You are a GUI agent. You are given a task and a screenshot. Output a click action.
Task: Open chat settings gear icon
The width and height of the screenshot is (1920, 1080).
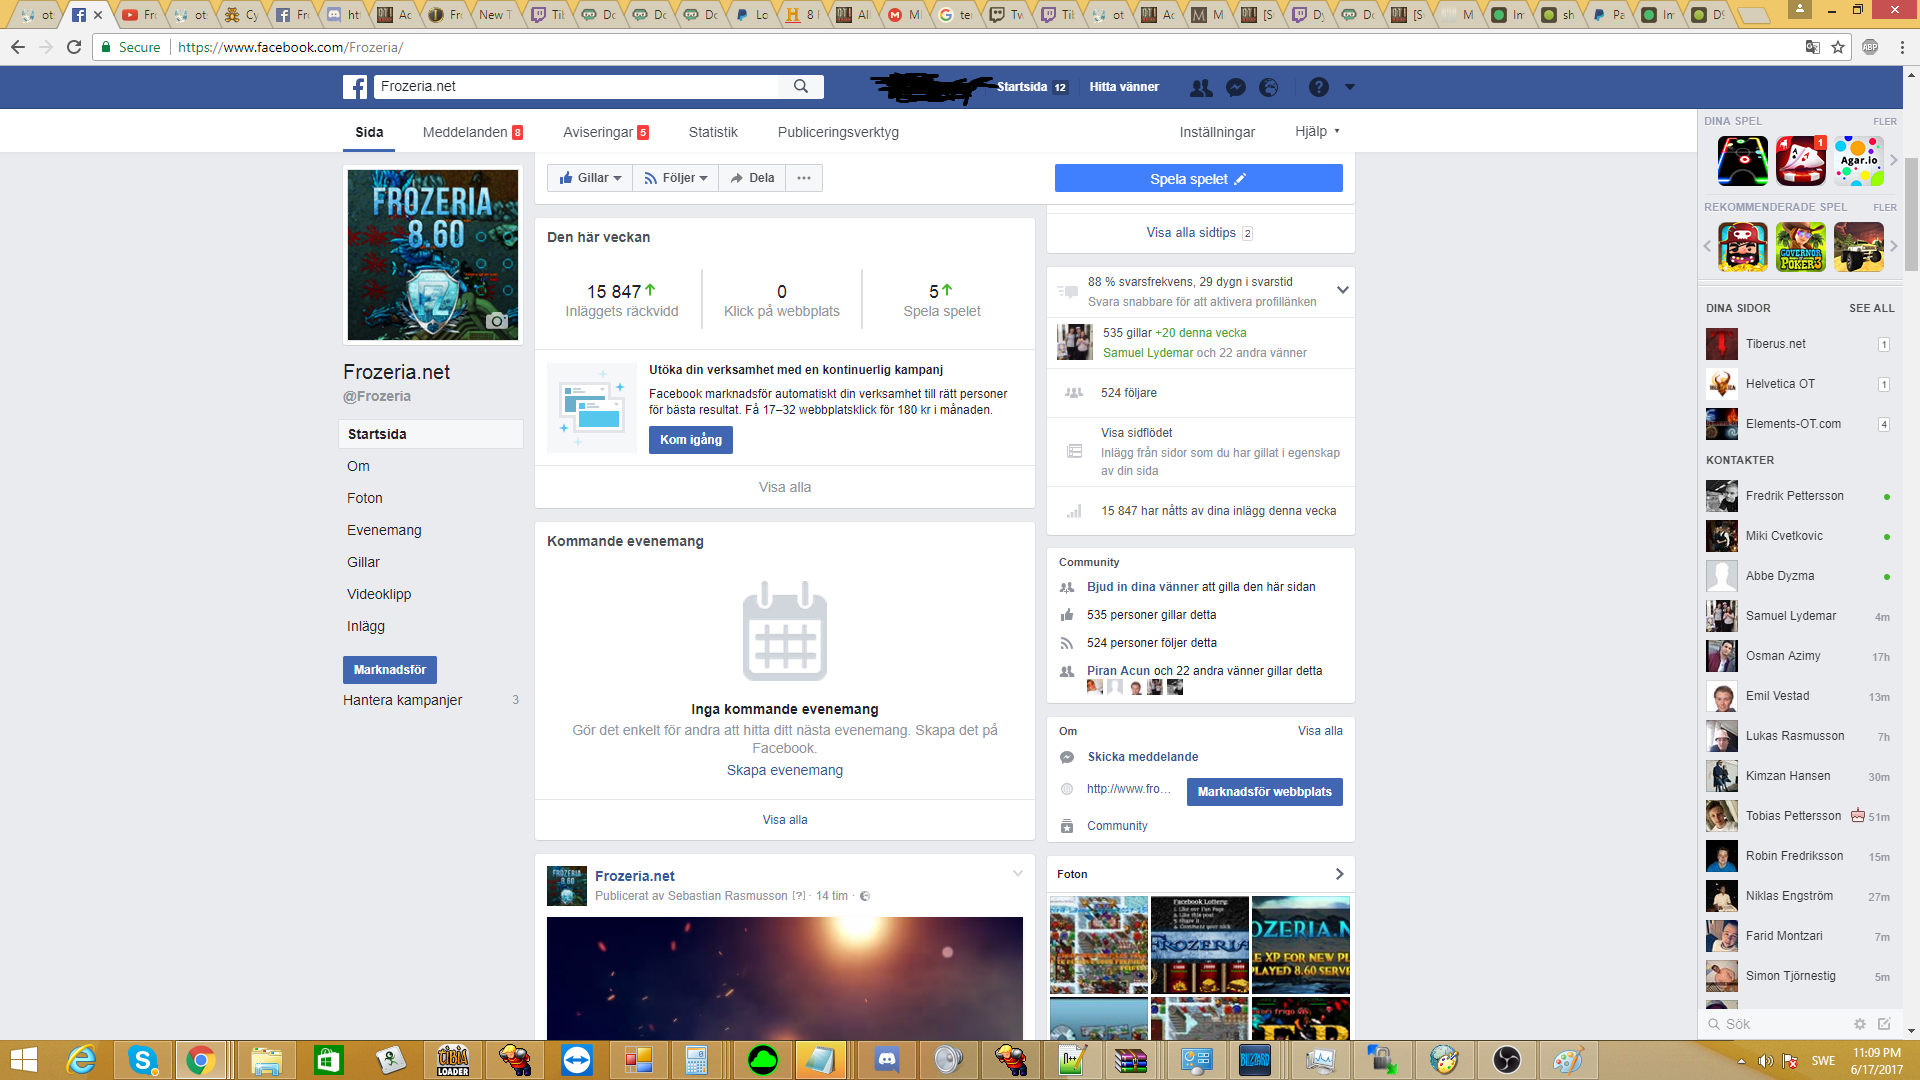point(1860,1024)
